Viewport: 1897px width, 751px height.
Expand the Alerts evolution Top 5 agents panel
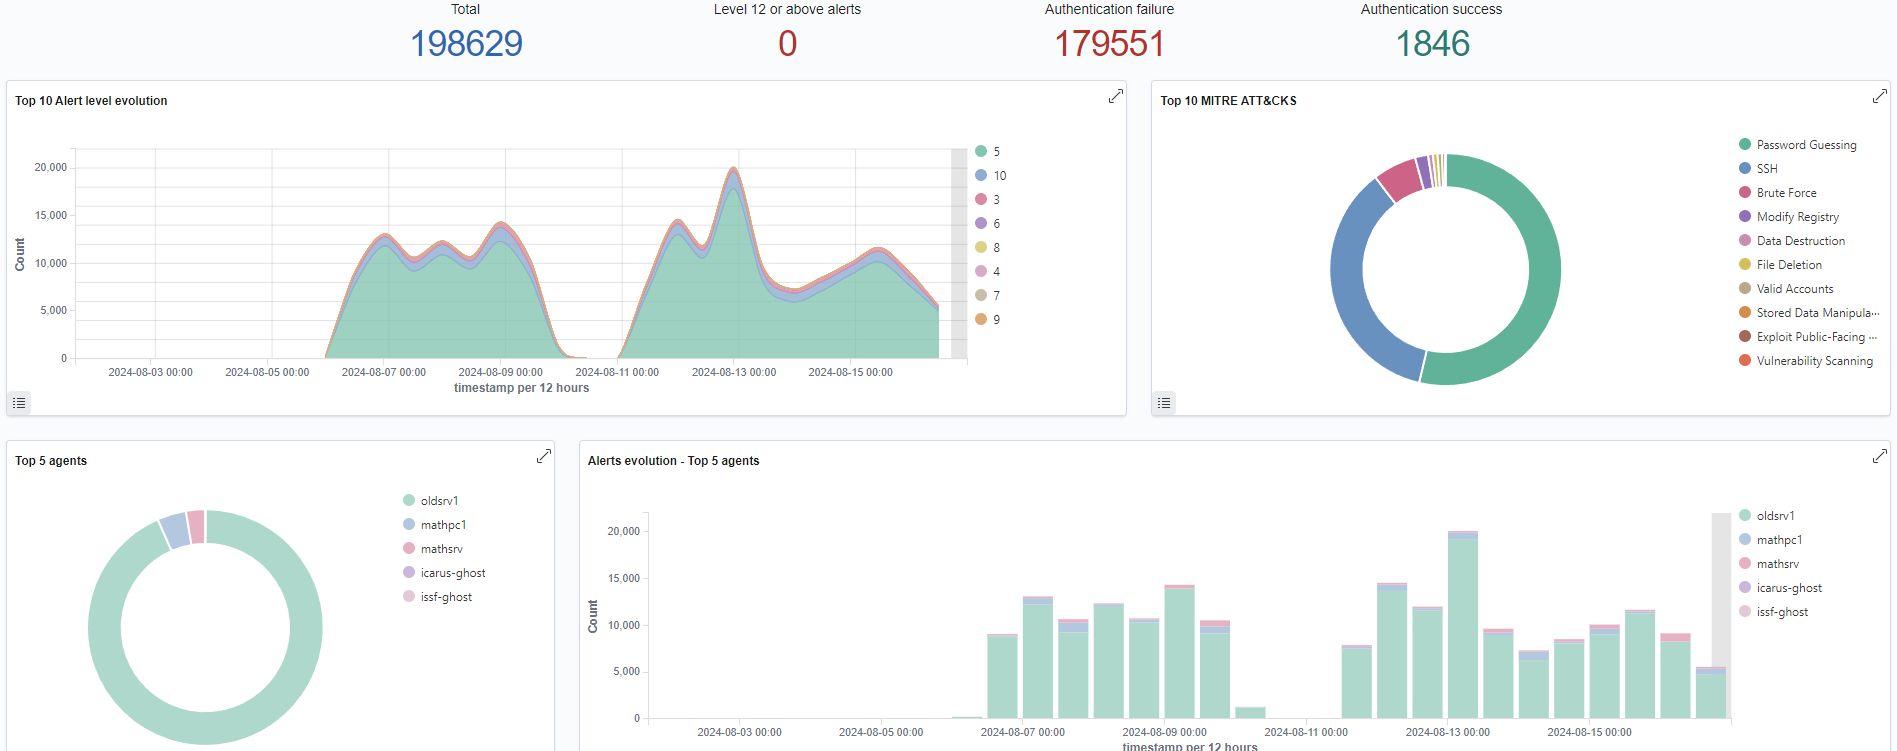(1880, 456)
